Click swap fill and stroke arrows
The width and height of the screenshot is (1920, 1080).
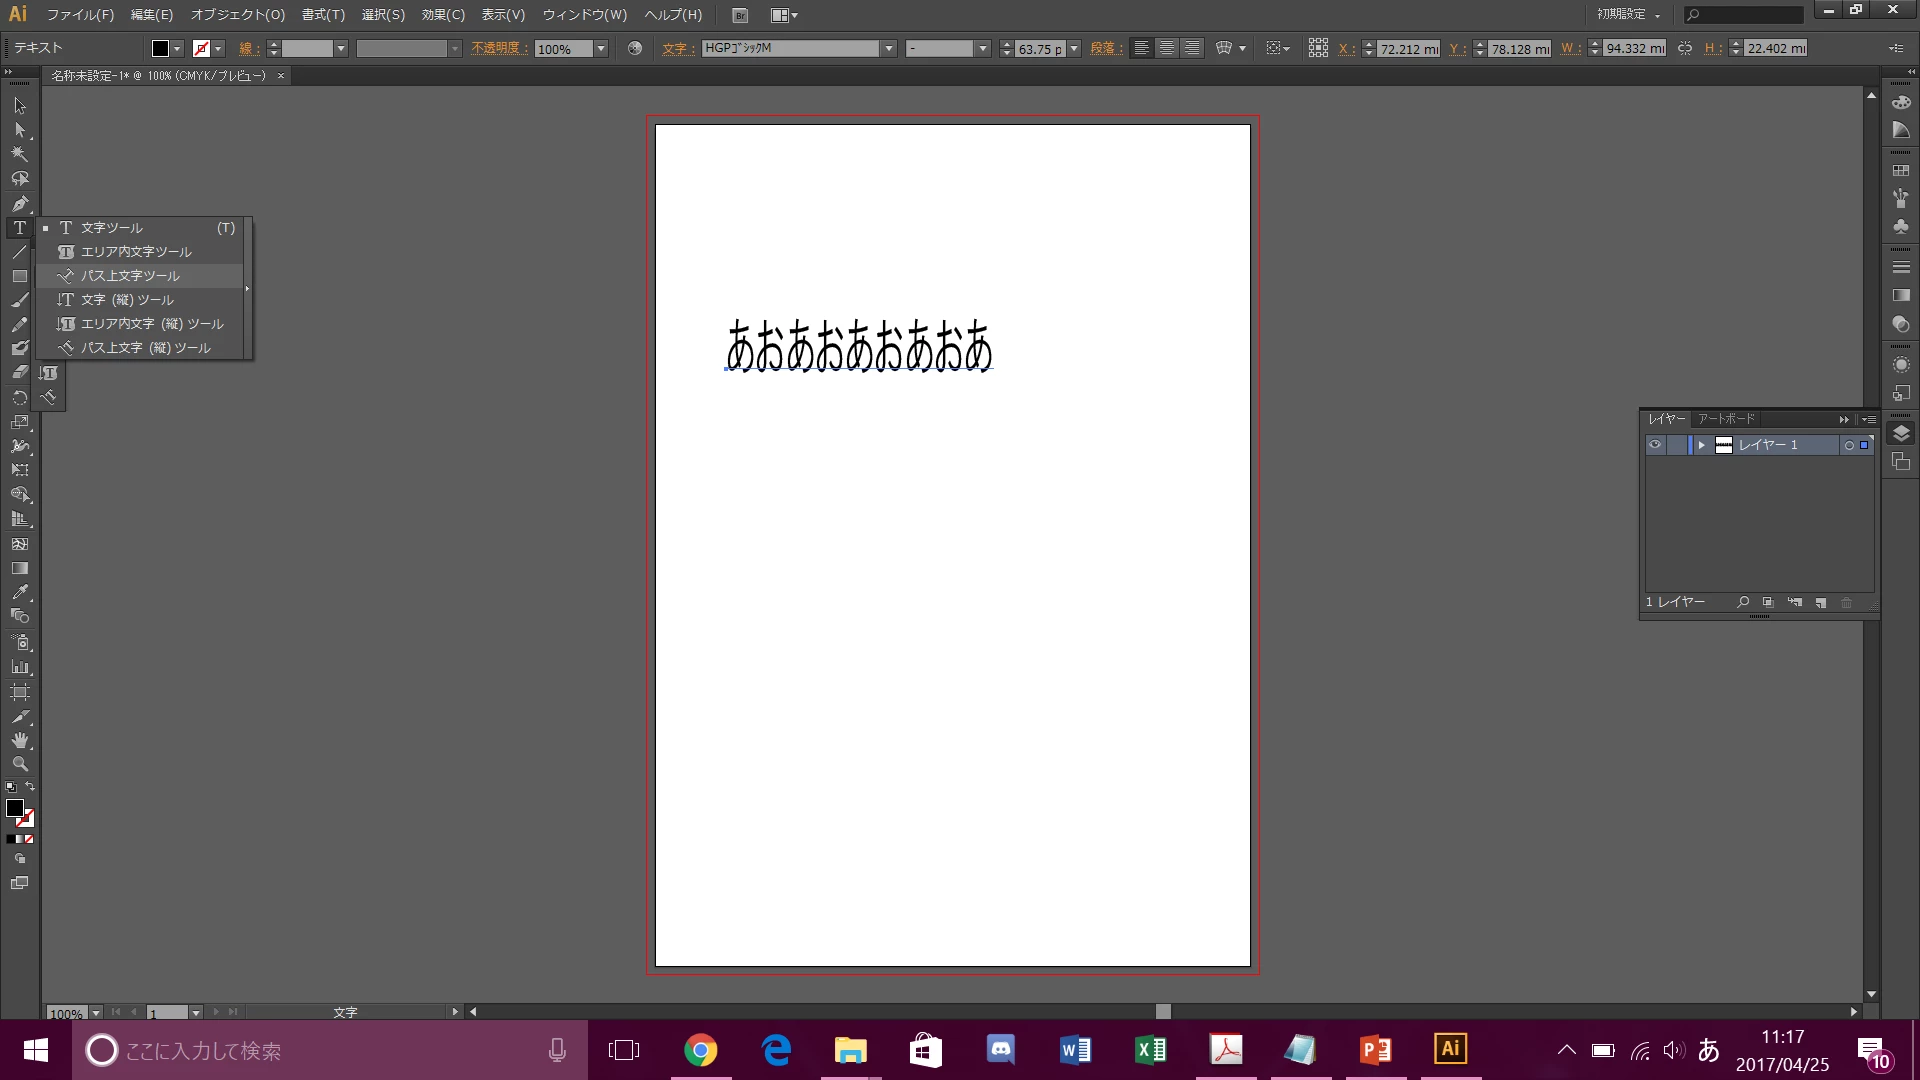[30, 786]
